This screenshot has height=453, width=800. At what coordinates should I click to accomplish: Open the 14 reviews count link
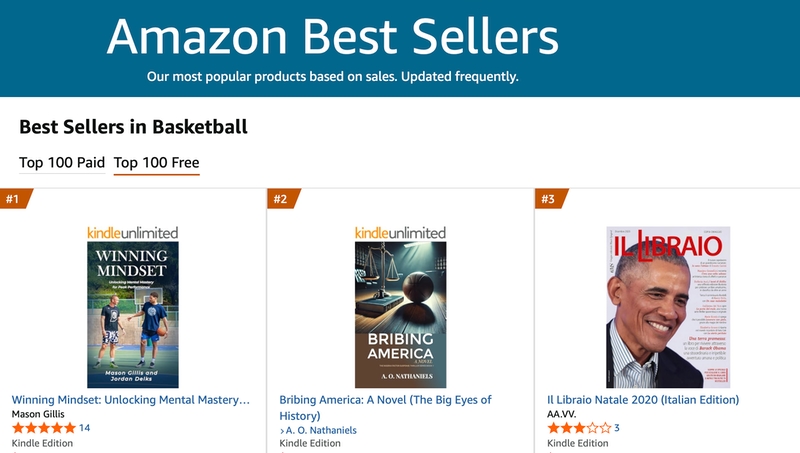click(x=84, y=428)
